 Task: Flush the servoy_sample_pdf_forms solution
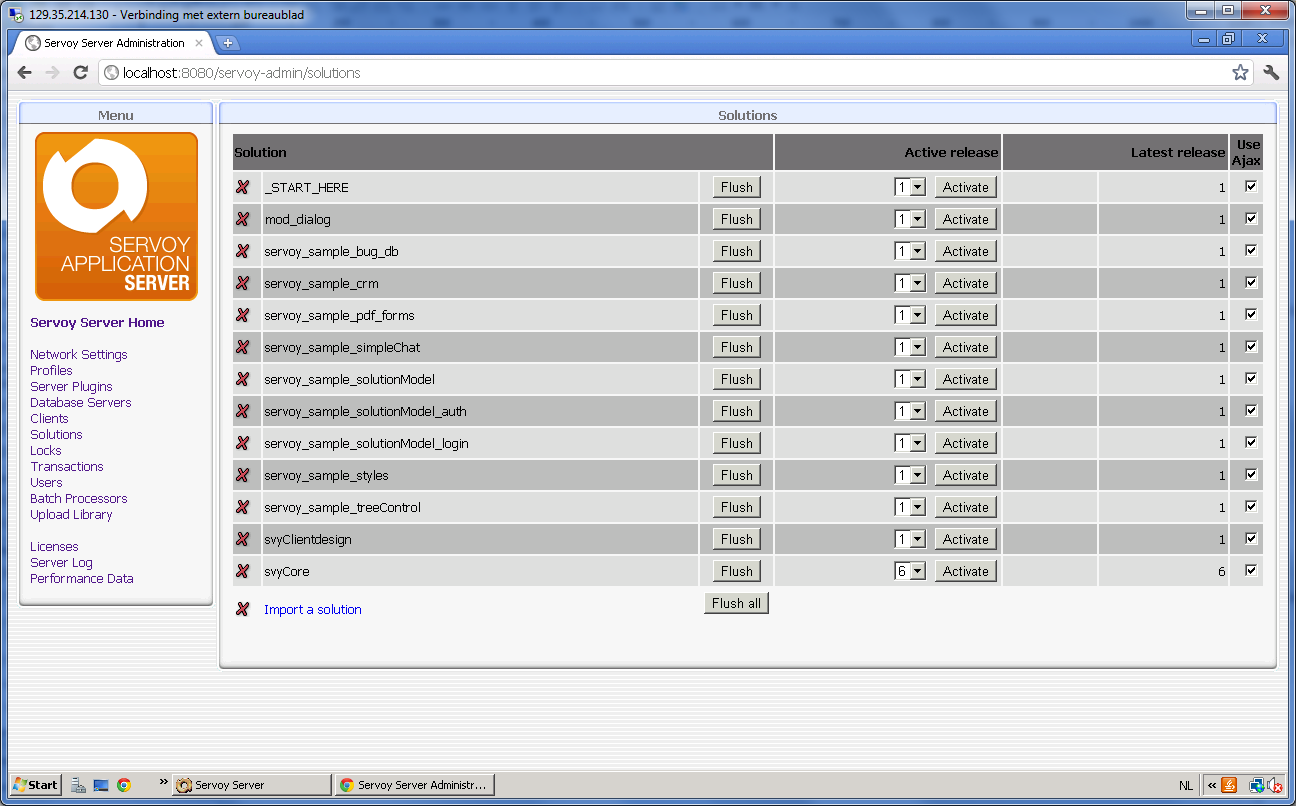(x=737, y=315)
